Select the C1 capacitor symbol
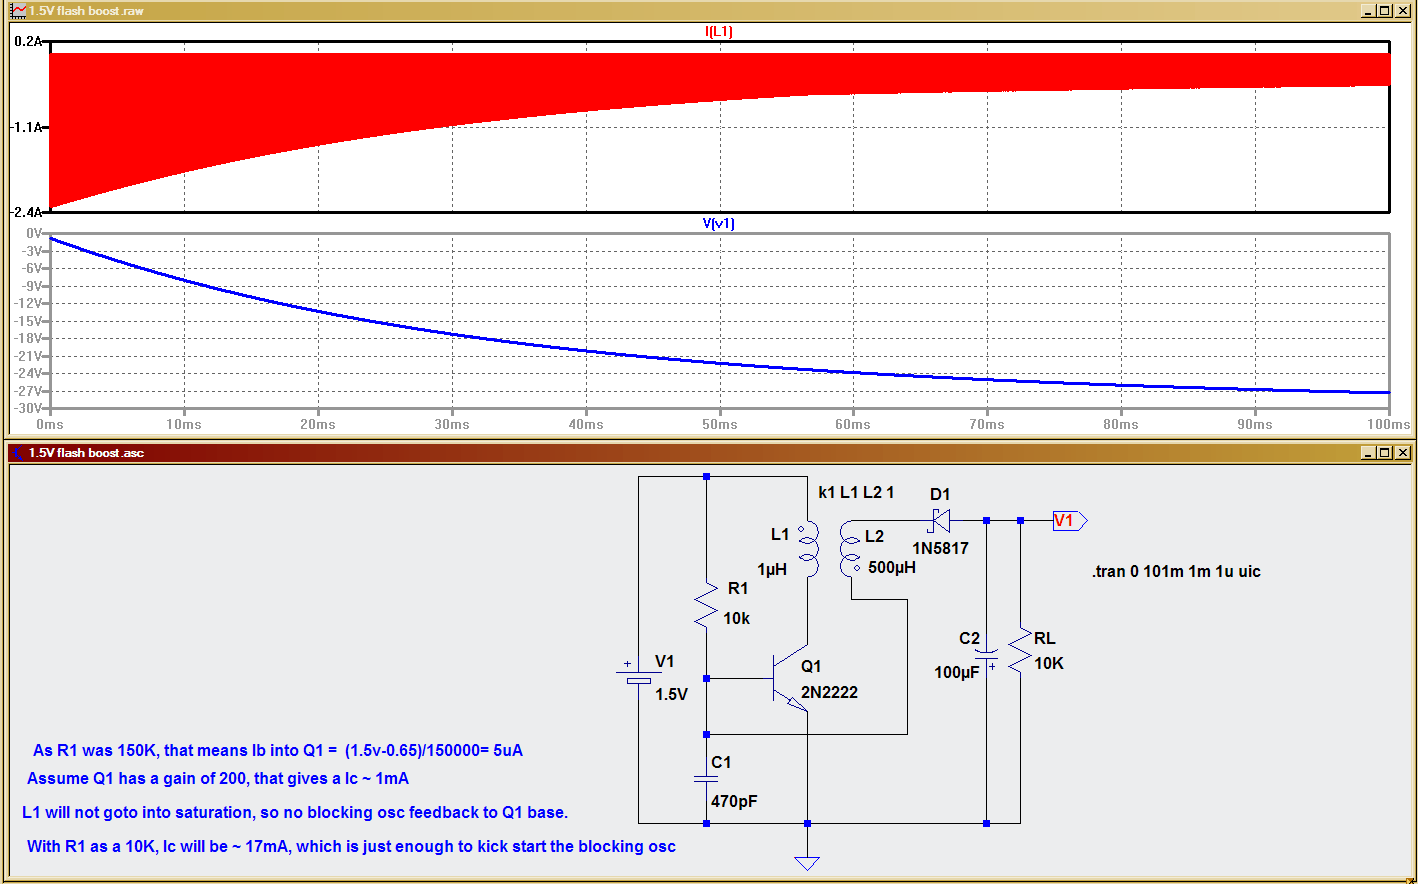The height and width of the screenshot is (884, 1418). pos(706,778)
